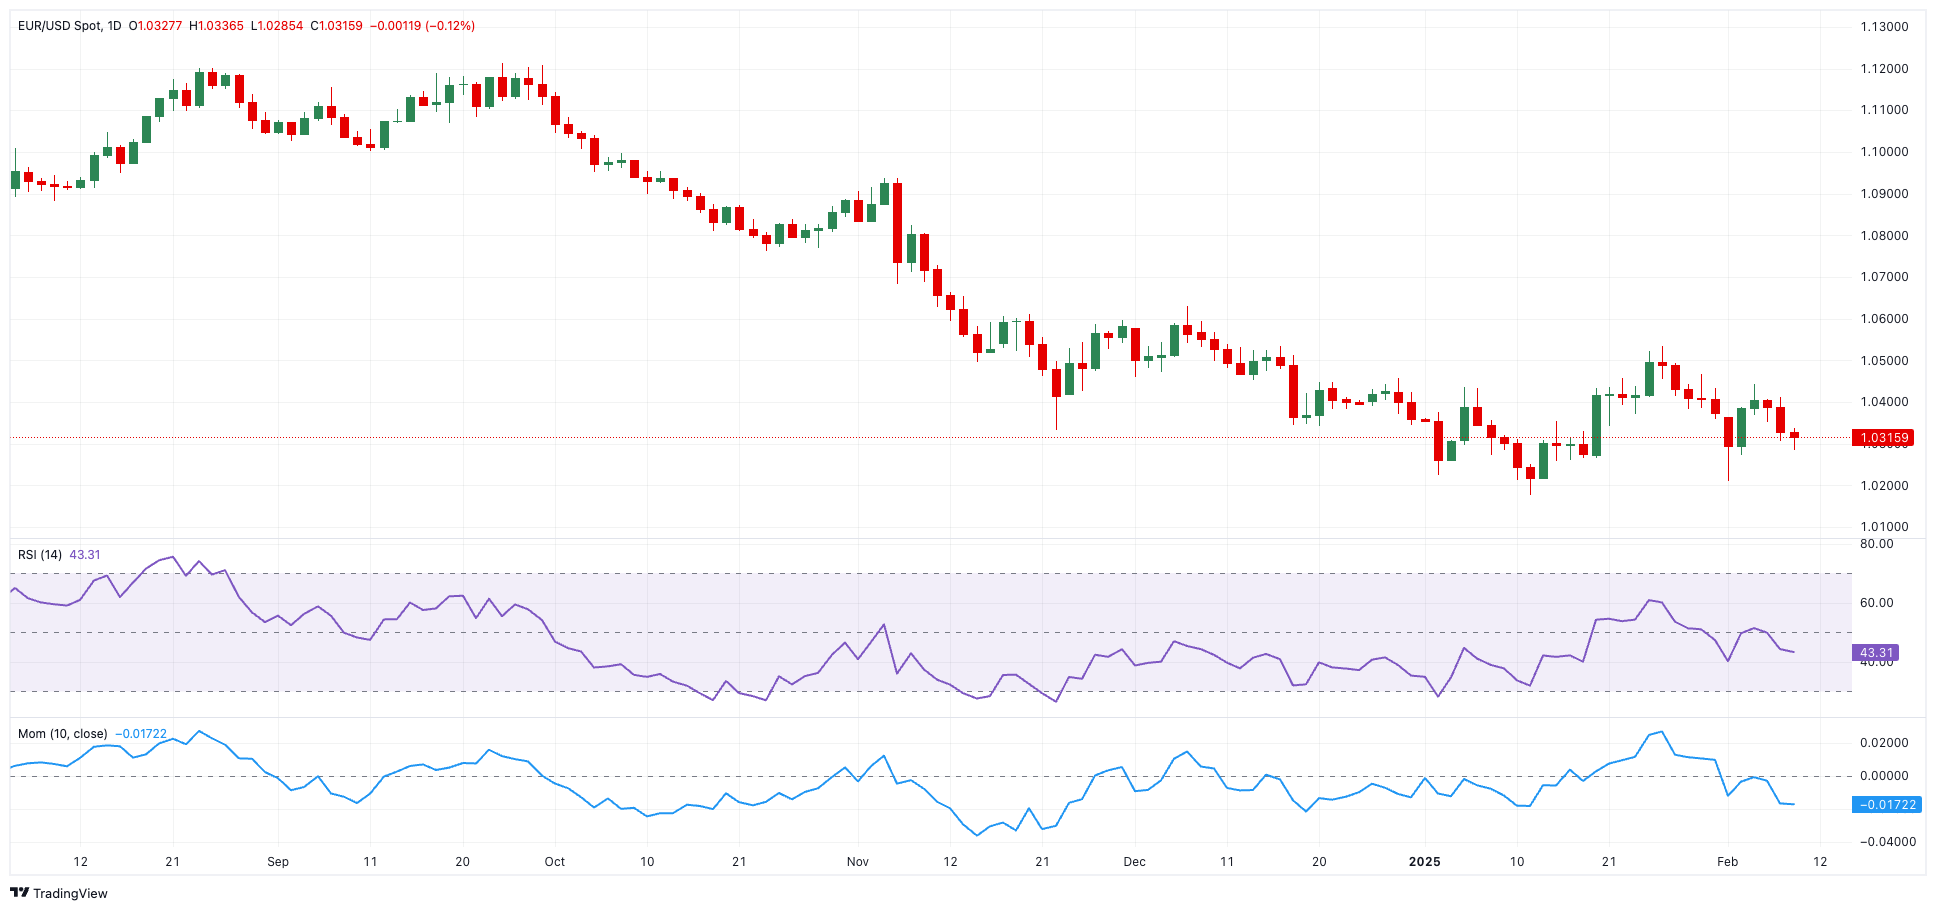1936x910 pixels.
Task: Click the EUR/USD Spot symbol title
Action: 60,26
